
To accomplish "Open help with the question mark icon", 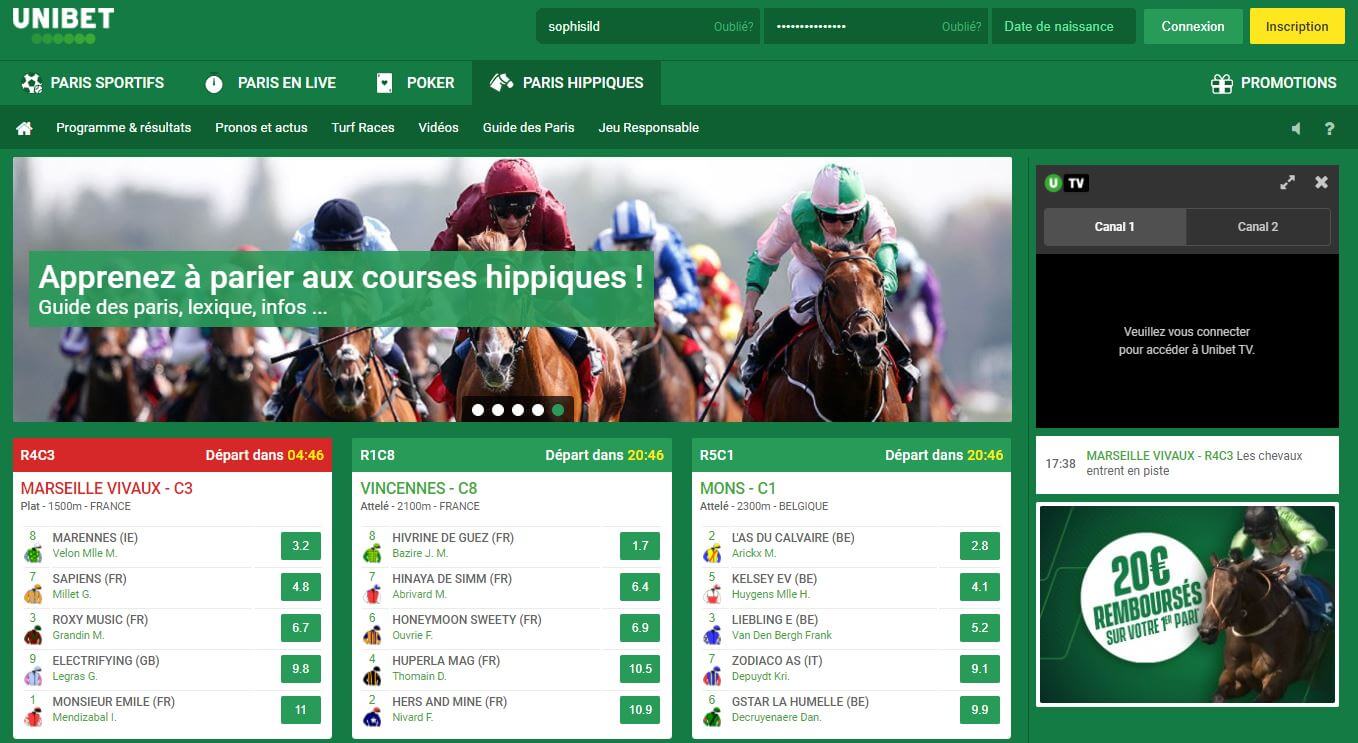I will 1329,128.
